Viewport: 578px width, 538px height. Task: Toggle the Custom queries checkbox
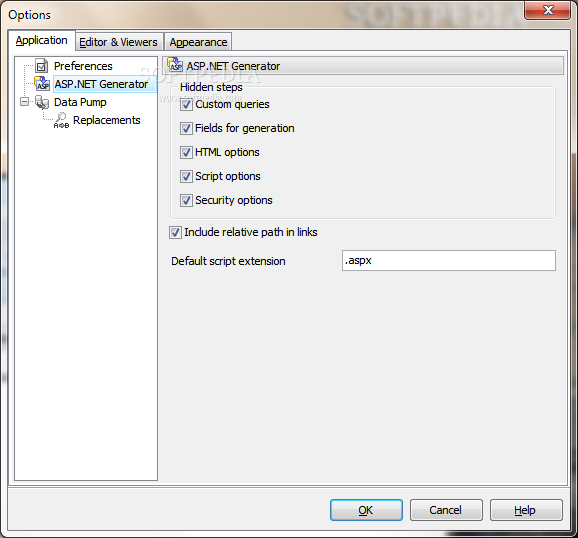tap(186, 104)
